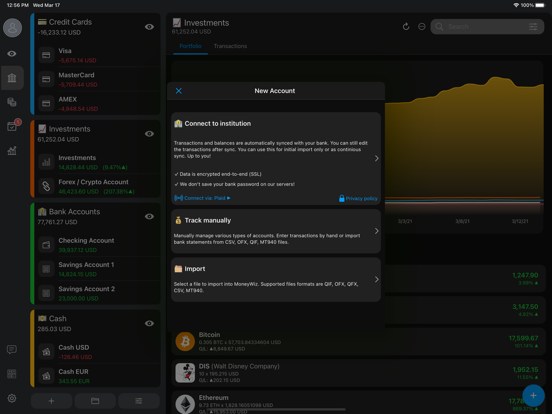Click the Forex / Crypto Account paperclip icon

(x=46, y=186)
